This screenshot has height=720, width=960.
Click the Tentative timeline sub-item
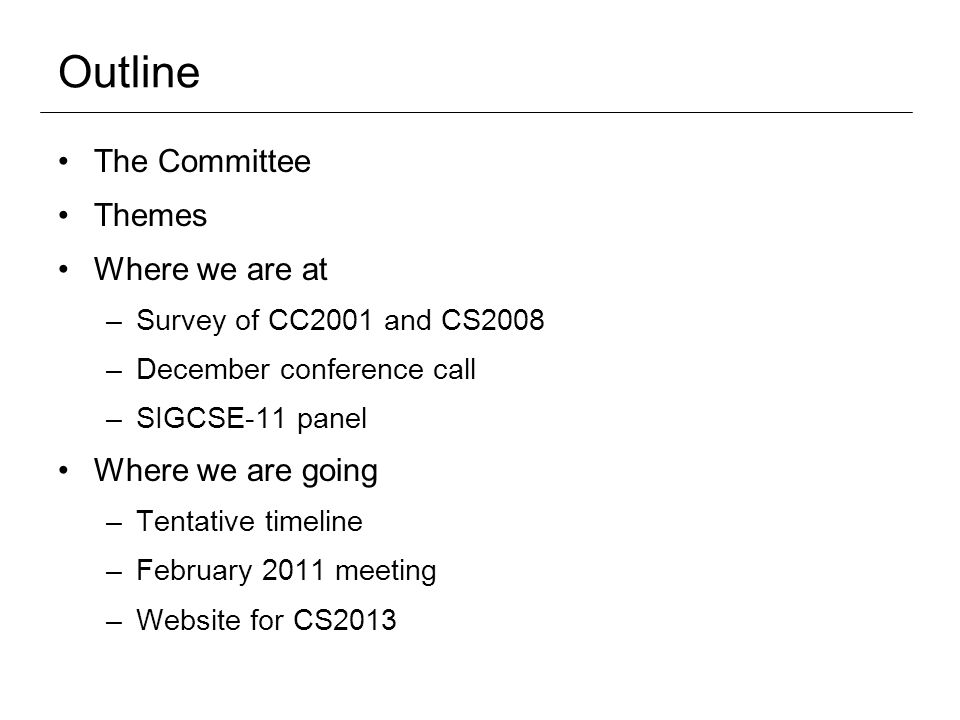click(x=249, y=522)
